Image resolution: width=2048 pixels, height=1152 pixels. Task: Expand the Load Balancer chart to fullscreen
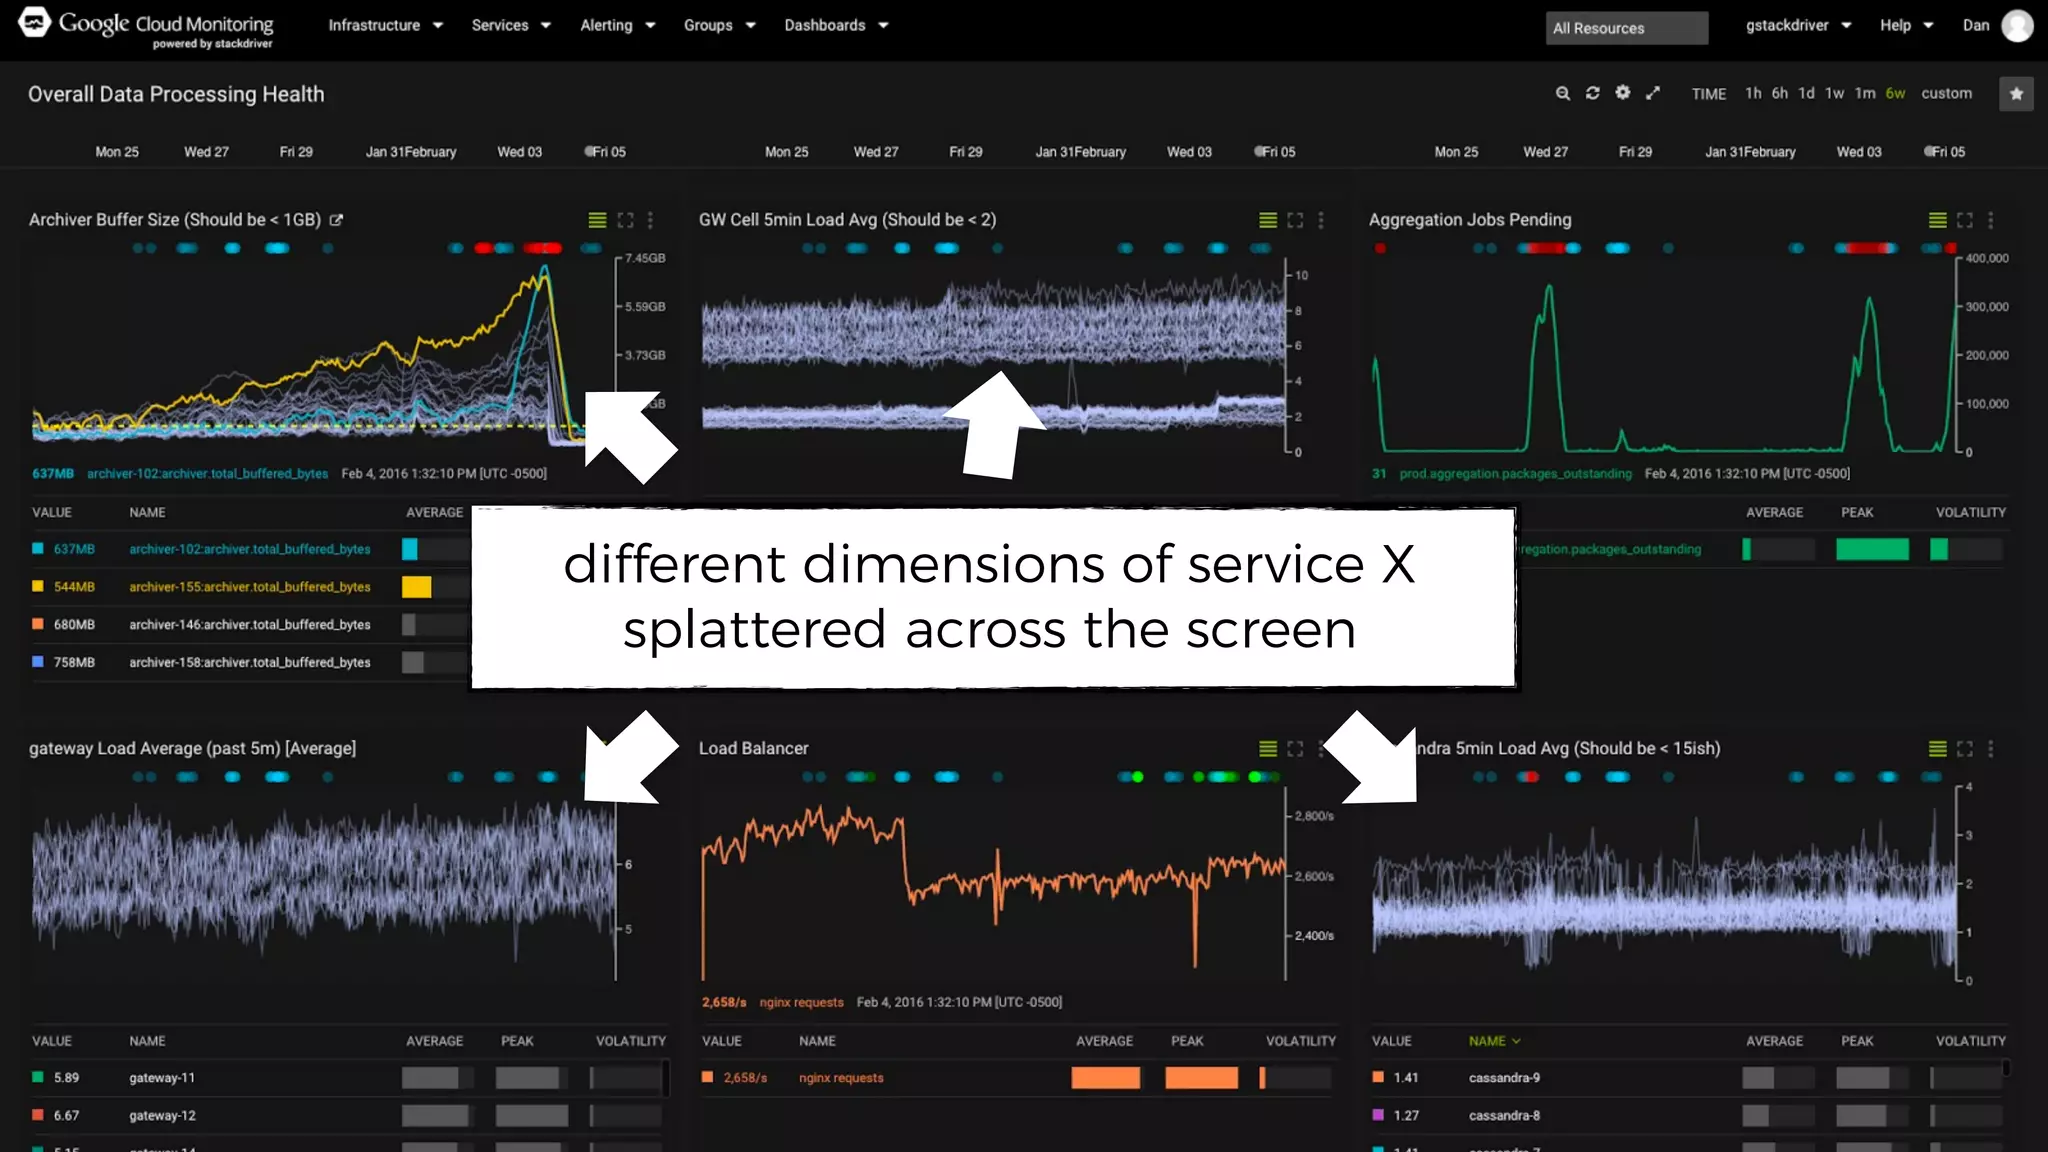(1295, 748)
